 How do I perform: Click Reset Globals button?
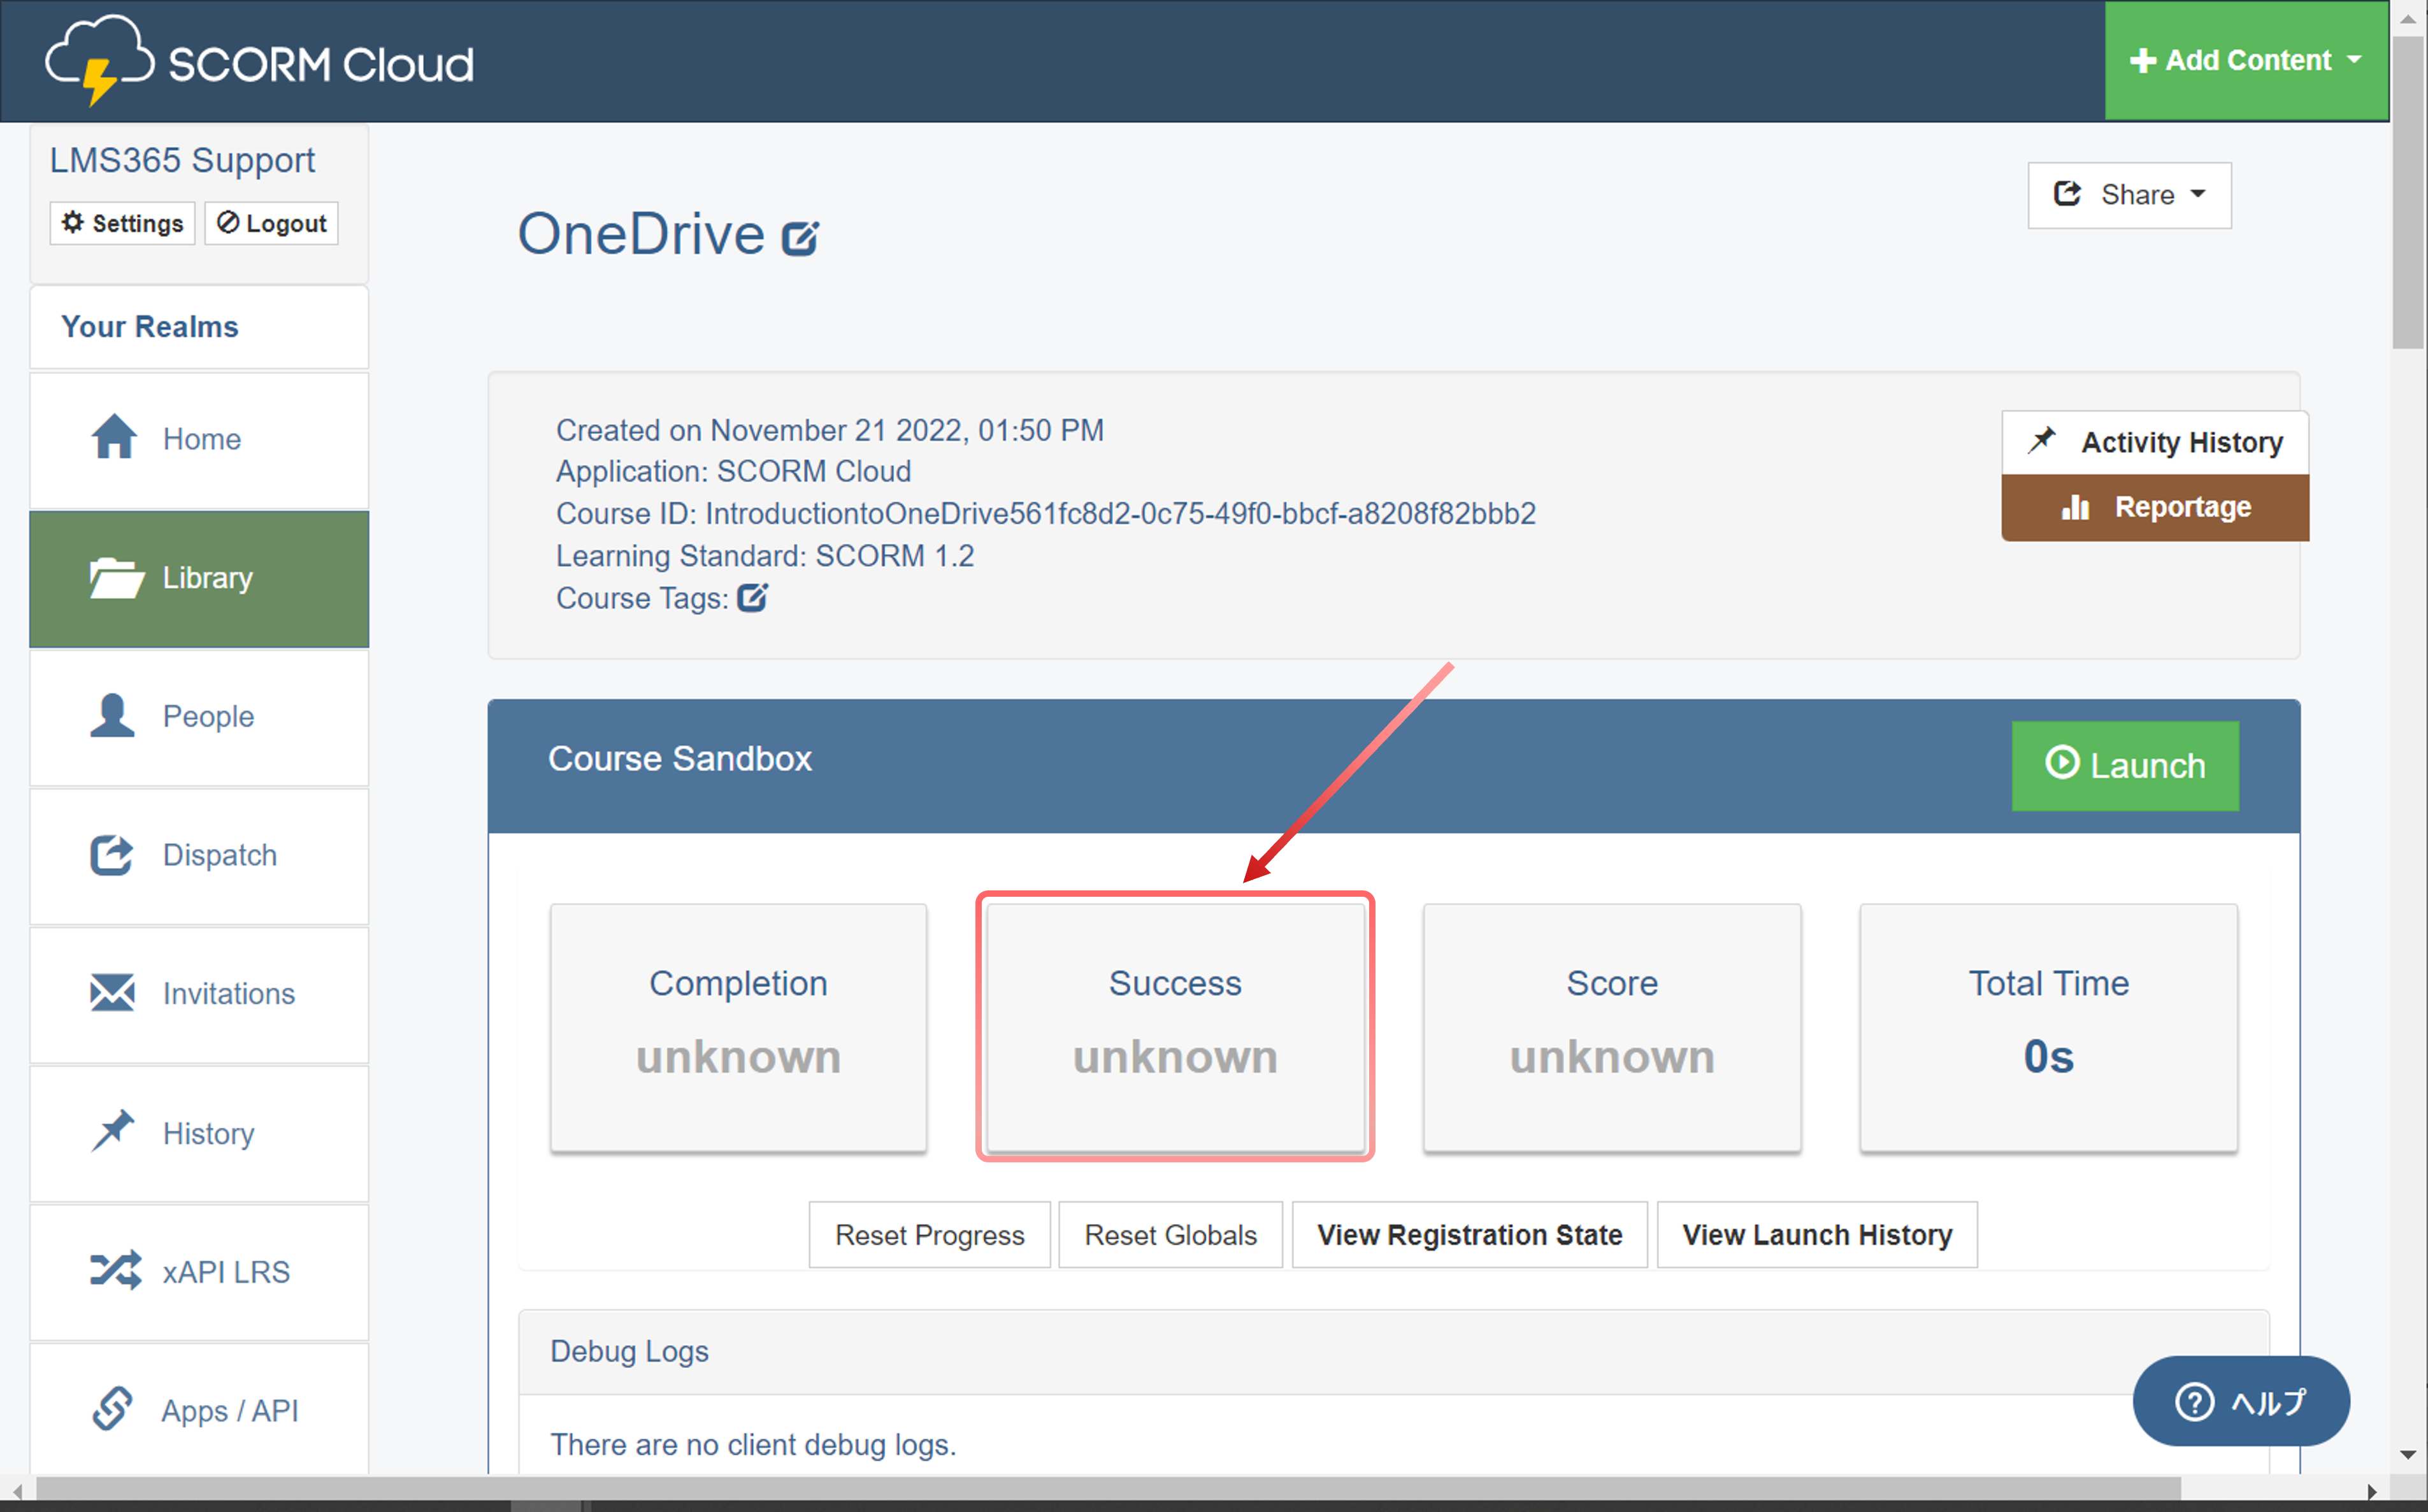coord(1170,1235)
